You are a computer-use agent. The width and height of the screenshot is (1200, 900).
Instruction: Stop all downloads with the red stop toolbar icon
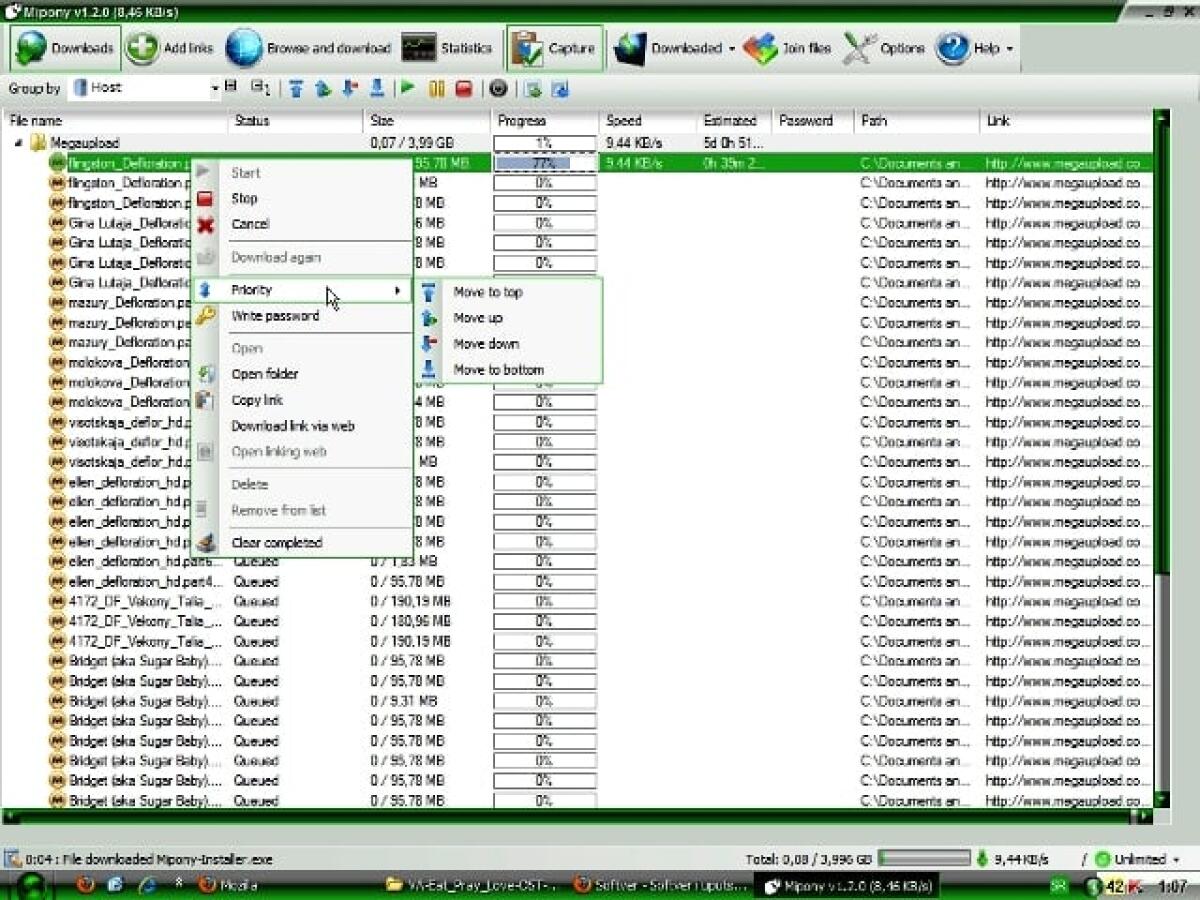(463, 88)
